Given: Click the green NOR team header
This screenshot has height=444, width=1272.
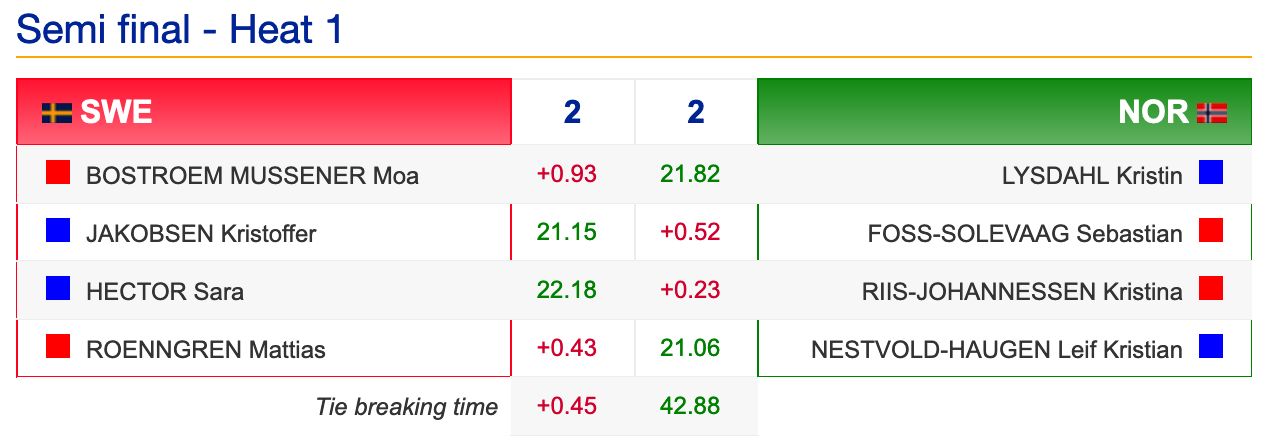Looking at the screenshot, I should [1005, 112].
